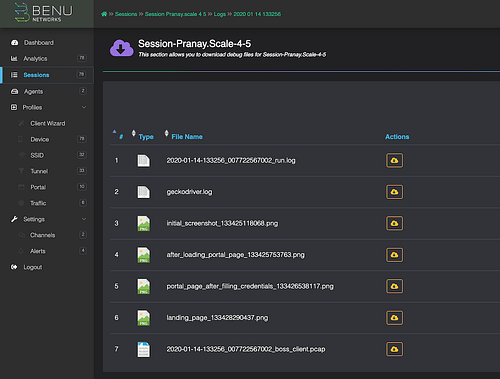
Task: Download geckodriver.log using its cloud button
Action: click(394, 192)
